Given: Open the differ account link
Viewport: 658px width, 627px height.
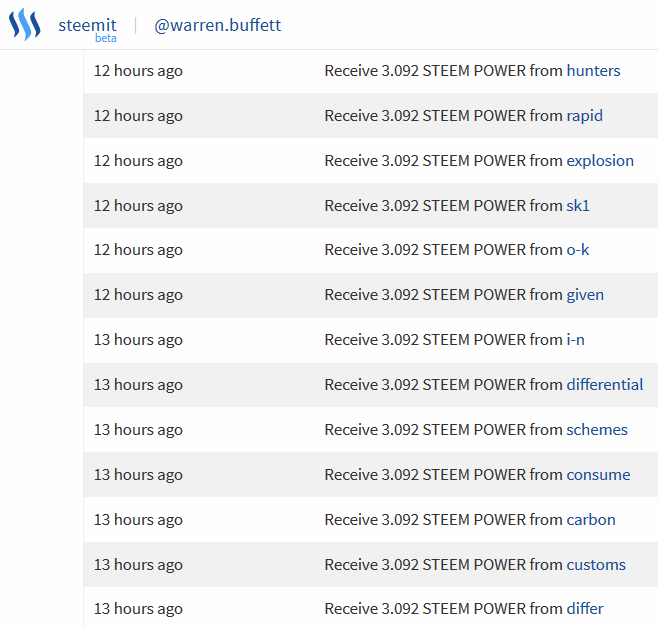Looking at the screenshot, I should [x=585, y=609].
